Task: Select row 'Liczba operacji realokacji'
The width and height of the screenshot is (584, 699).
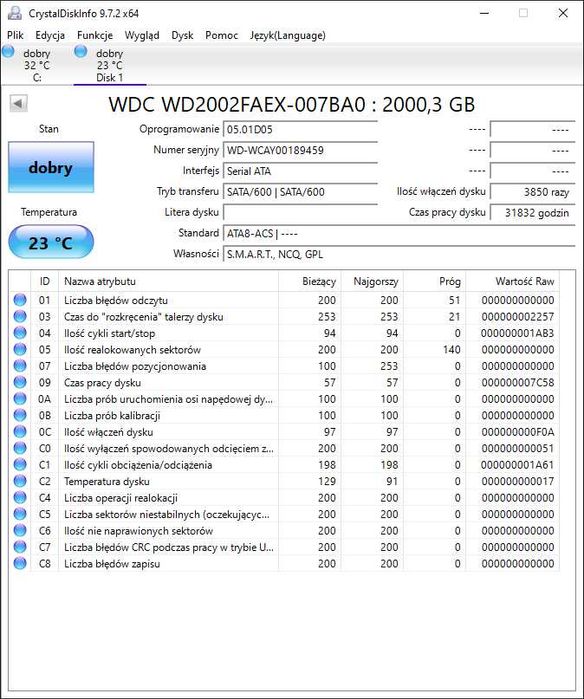Action: pyautogui.click(x=284, y=498)
